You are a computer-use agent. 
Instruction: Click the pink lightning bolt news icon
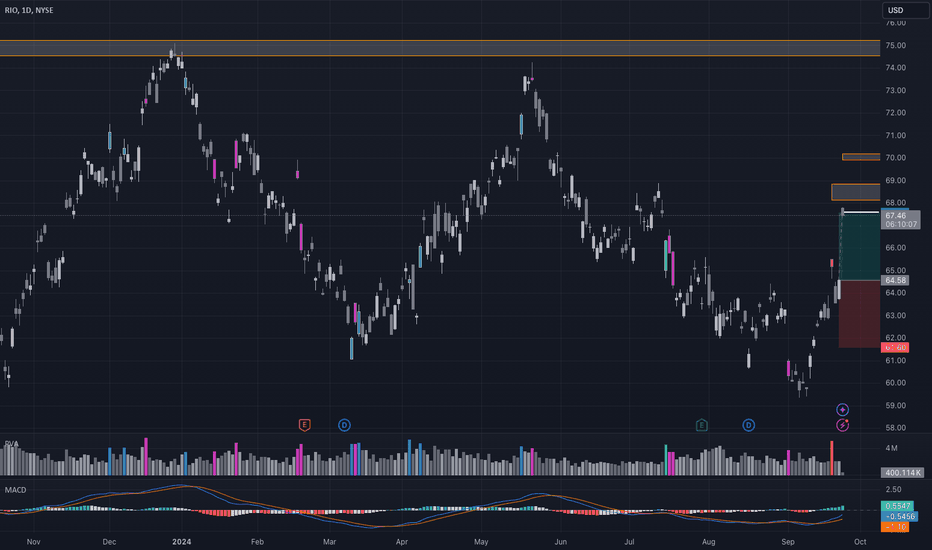point(842,425)
